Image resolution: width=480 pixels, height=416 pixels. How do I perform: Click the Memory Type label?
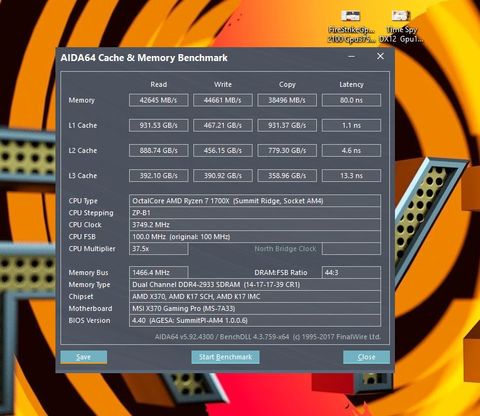point(89,285)
